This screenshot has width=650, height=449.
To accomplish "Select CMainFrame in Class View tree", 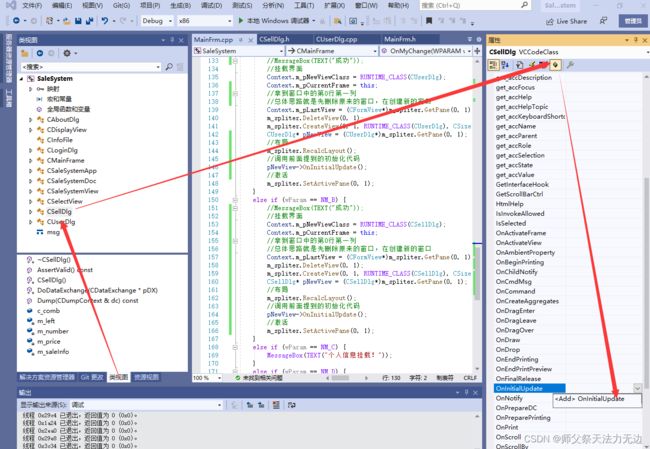I will [65, 160].
